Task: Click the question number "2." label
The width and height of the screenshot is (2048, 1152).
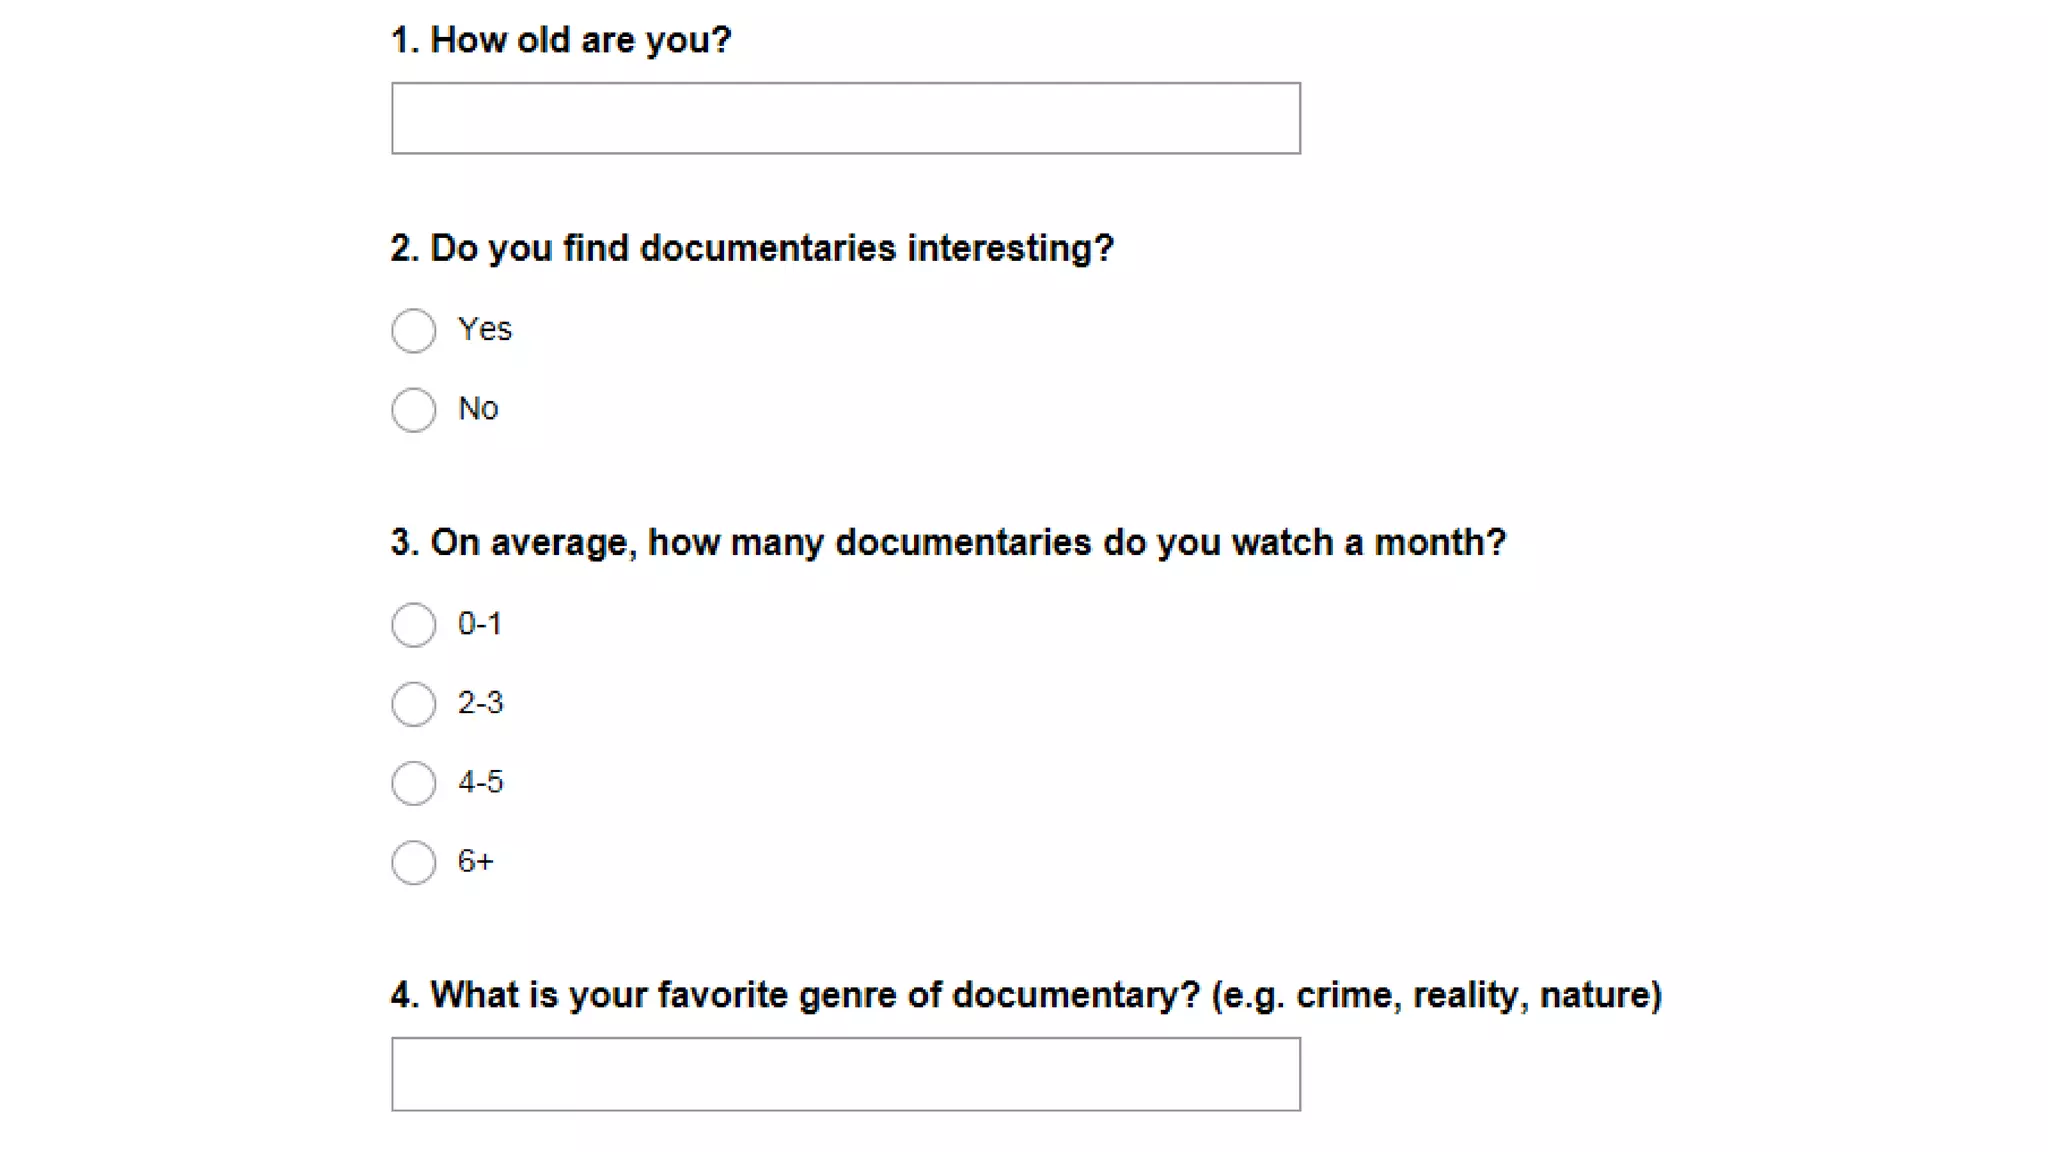Action: [x=404, y=248]
